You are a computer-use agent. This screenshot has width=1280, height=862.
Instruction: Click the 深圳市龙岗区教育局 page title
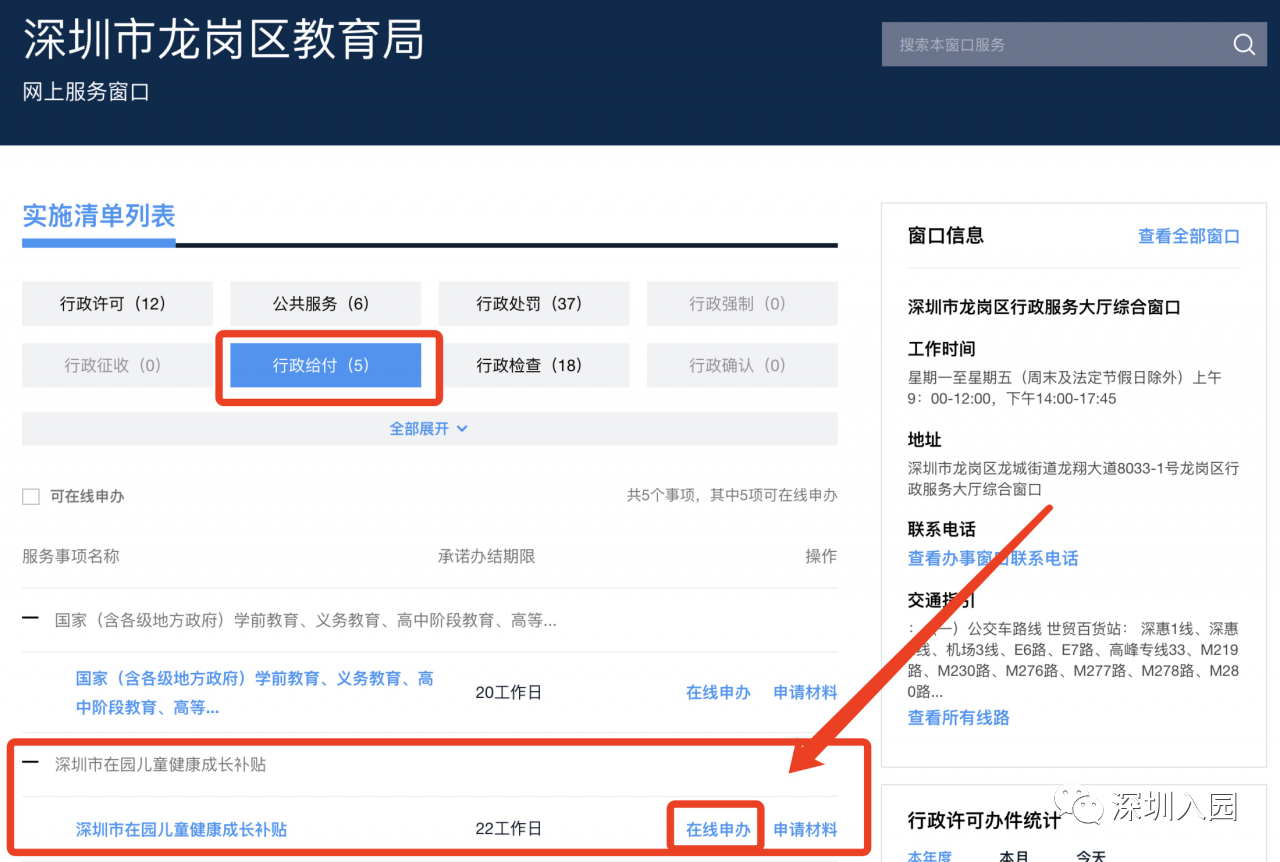tap(224, 38)
